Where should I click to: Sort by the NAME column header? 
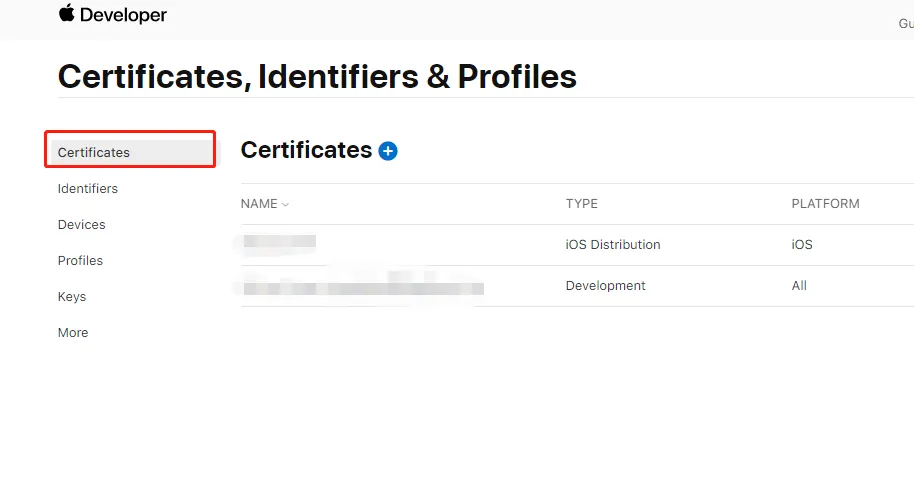259,203
